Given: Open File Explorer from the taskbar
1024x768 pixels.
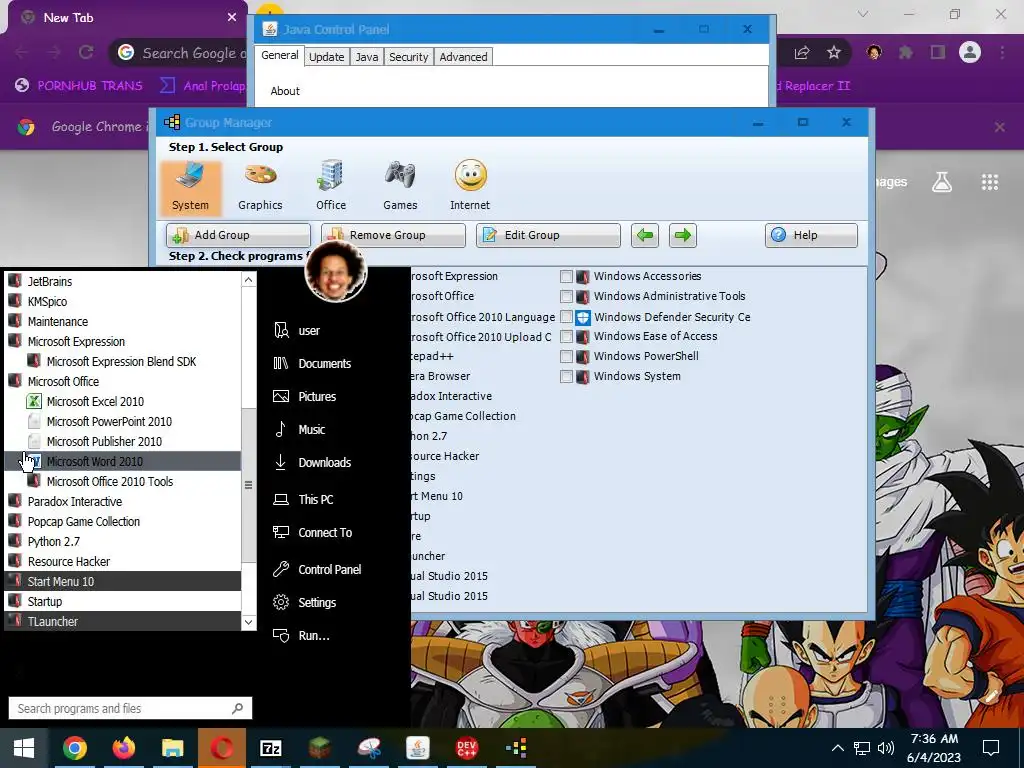Looking at the screenshot, I should [172, 748].
